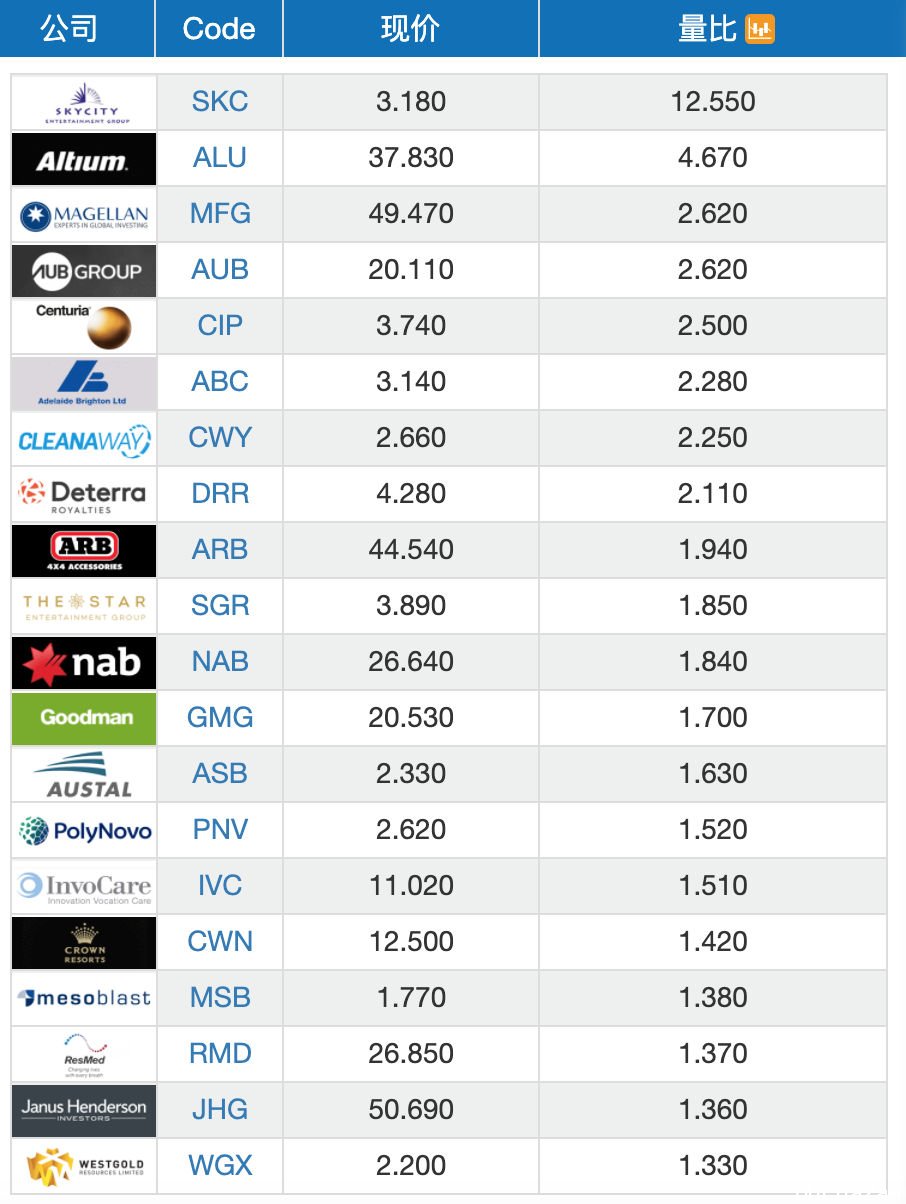906x1204 pixels.
Task: Open the WGX ticker link
Action: pyautogui.click(x=220, y=1165)
